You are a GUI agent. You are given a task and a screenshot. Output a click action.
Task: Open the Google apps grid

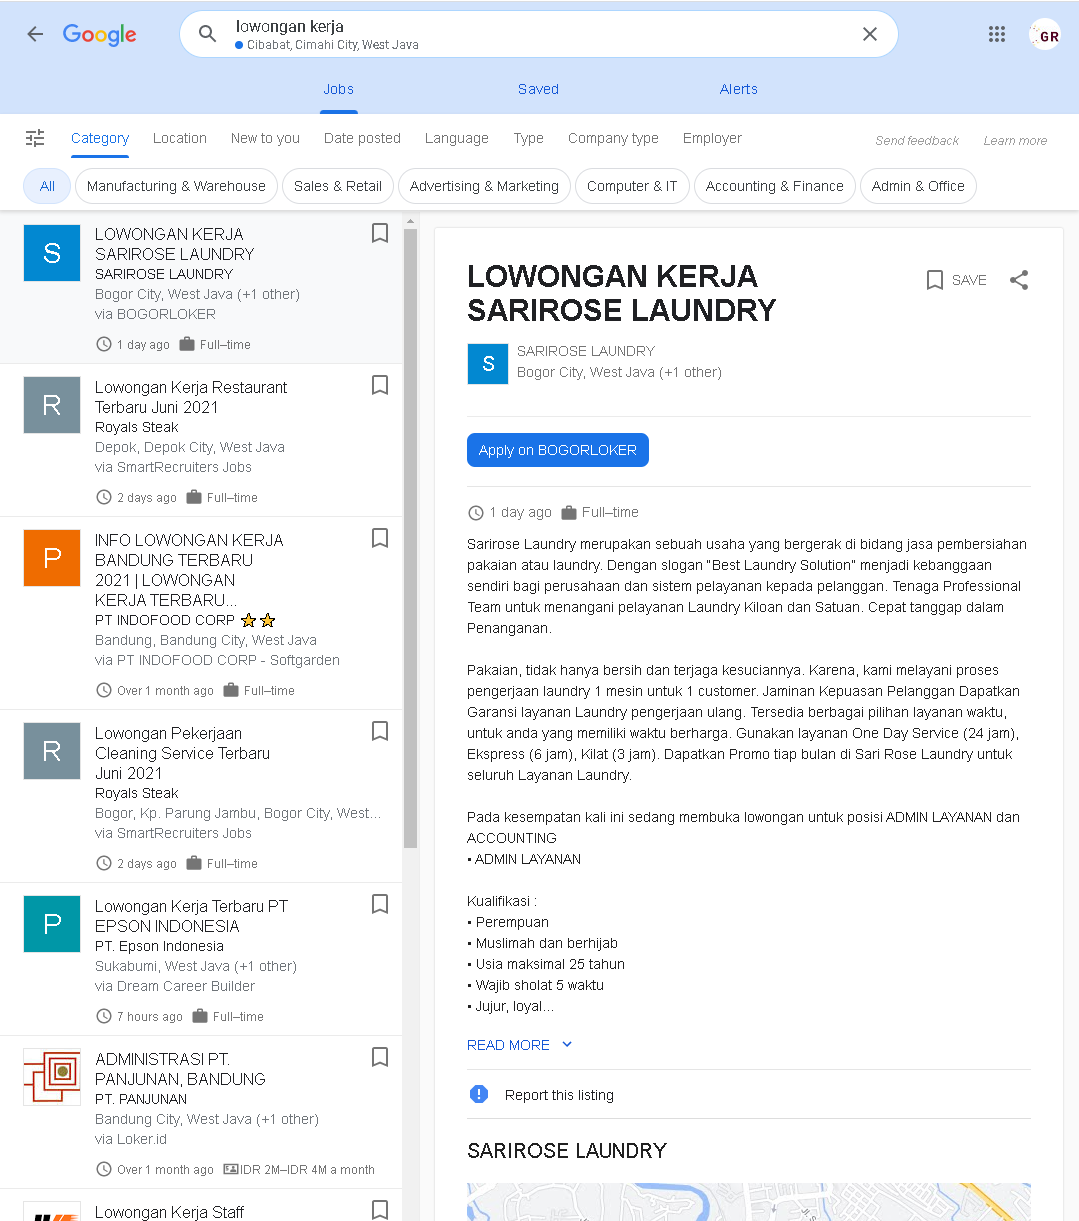point(997,34)
